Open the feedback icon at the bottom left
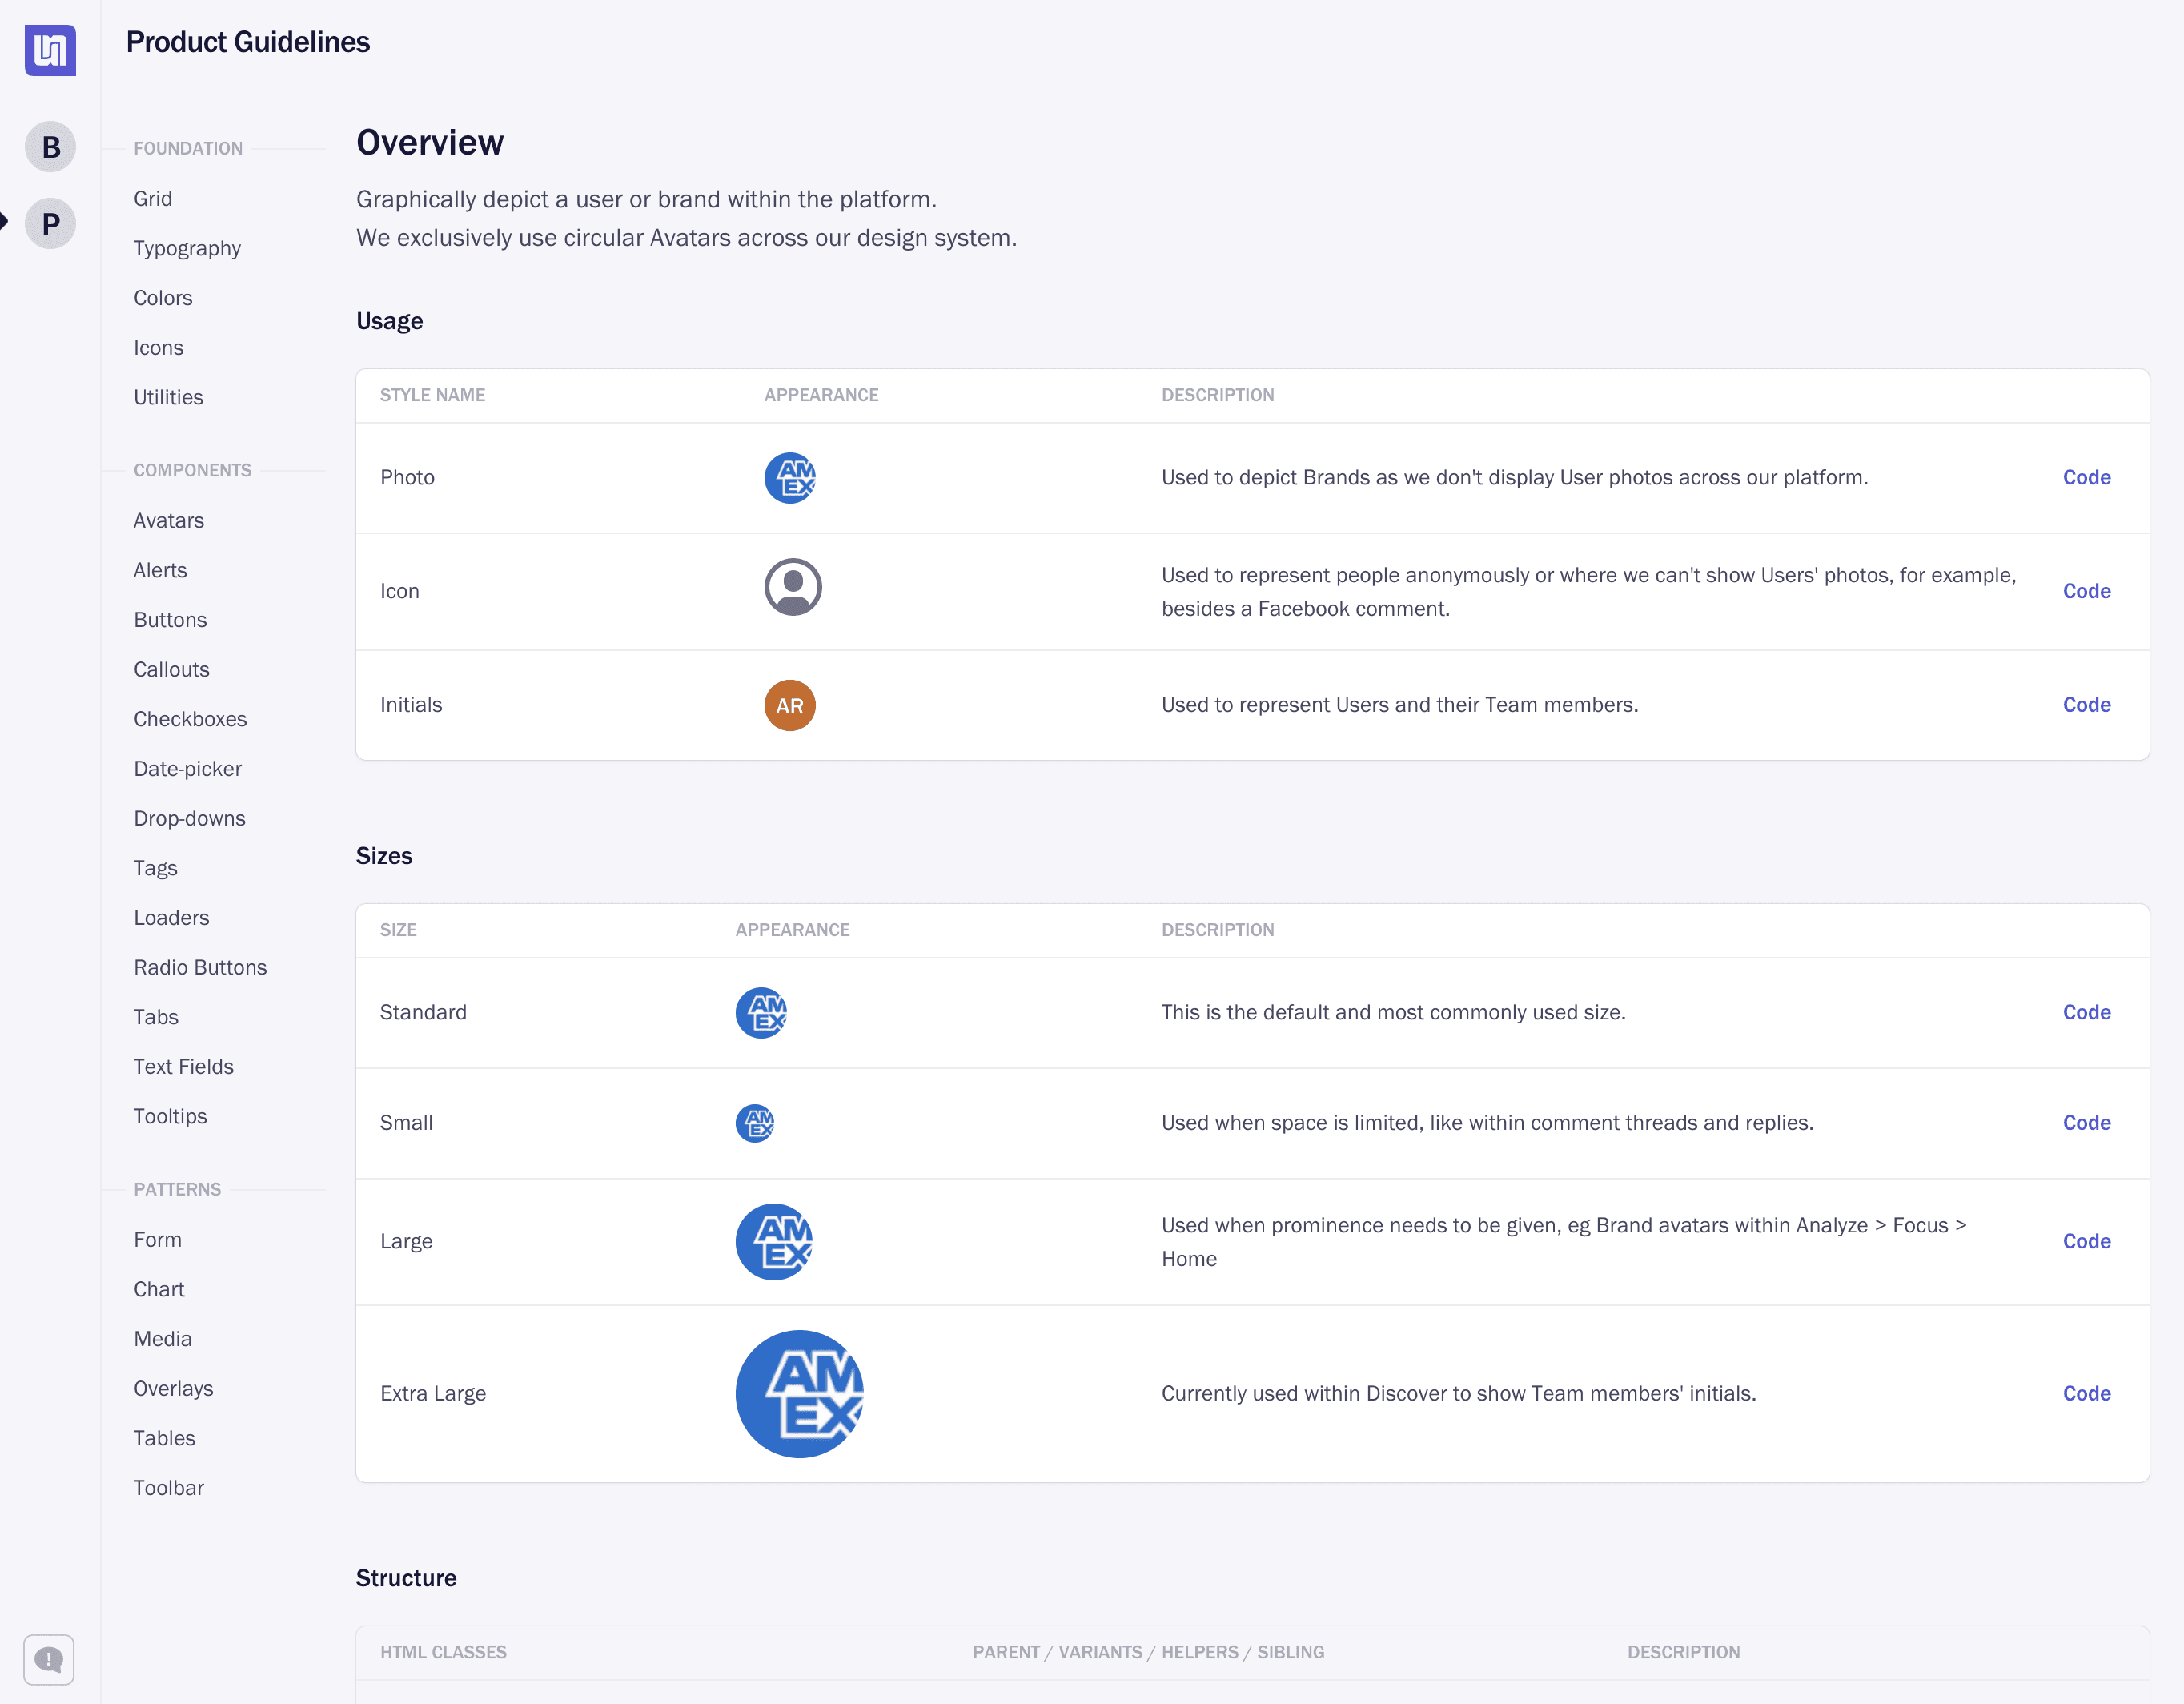The image size is (2184, 1704). (x=49, y=1659)
